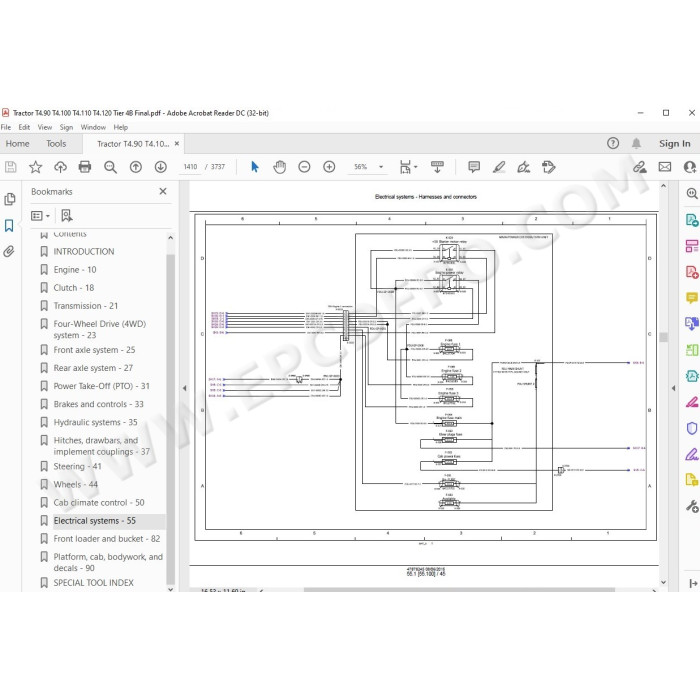700x700 pixels.
Task: Open the File menu
Action: 6,127
